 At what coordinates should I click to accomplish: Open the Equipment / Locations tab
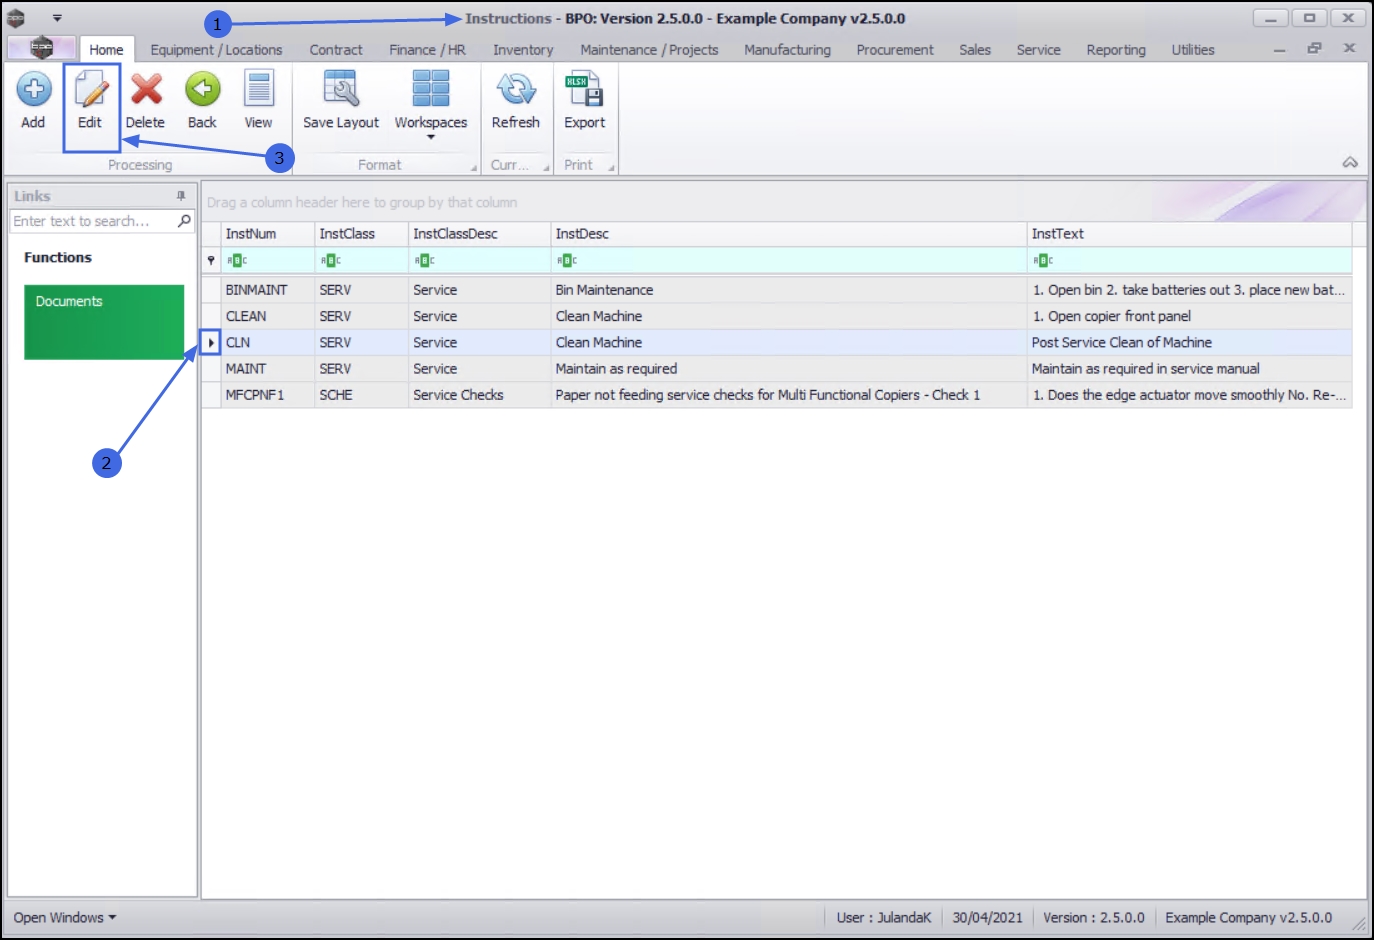216,49
